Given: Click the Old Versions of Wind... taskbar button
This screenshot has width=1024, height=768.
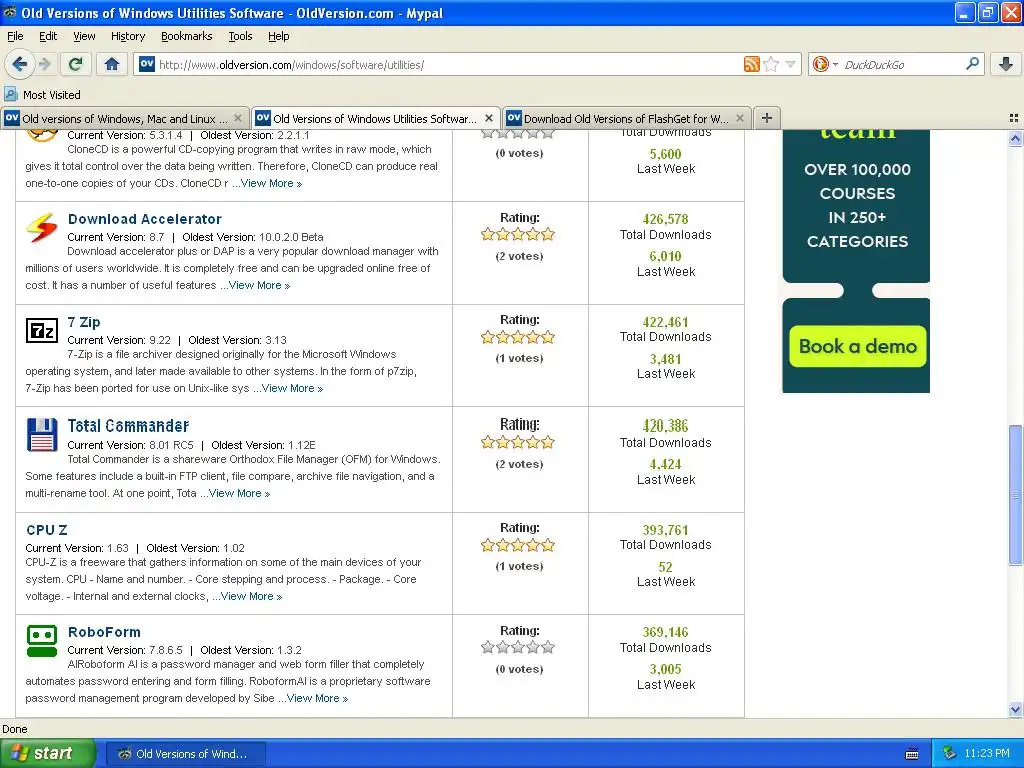Looking at the screenshot, I should pos(185,754).
